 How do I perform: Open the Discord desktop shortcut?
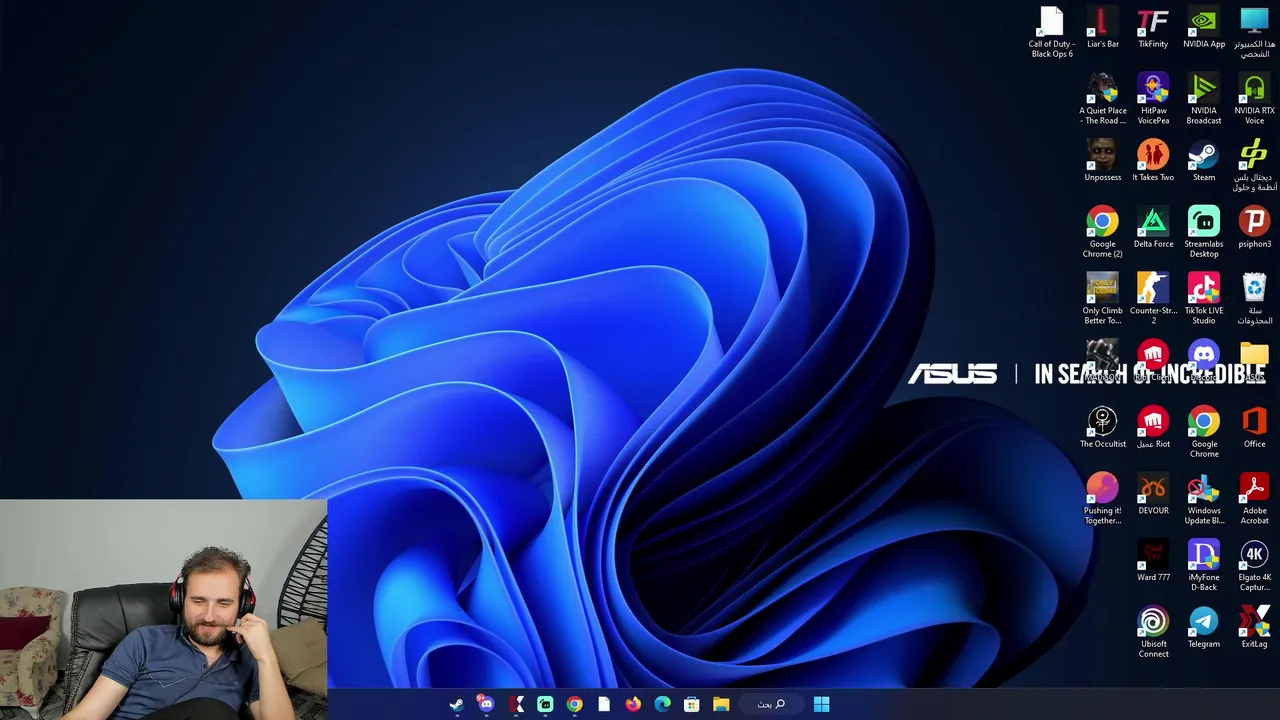(1204, 361)
